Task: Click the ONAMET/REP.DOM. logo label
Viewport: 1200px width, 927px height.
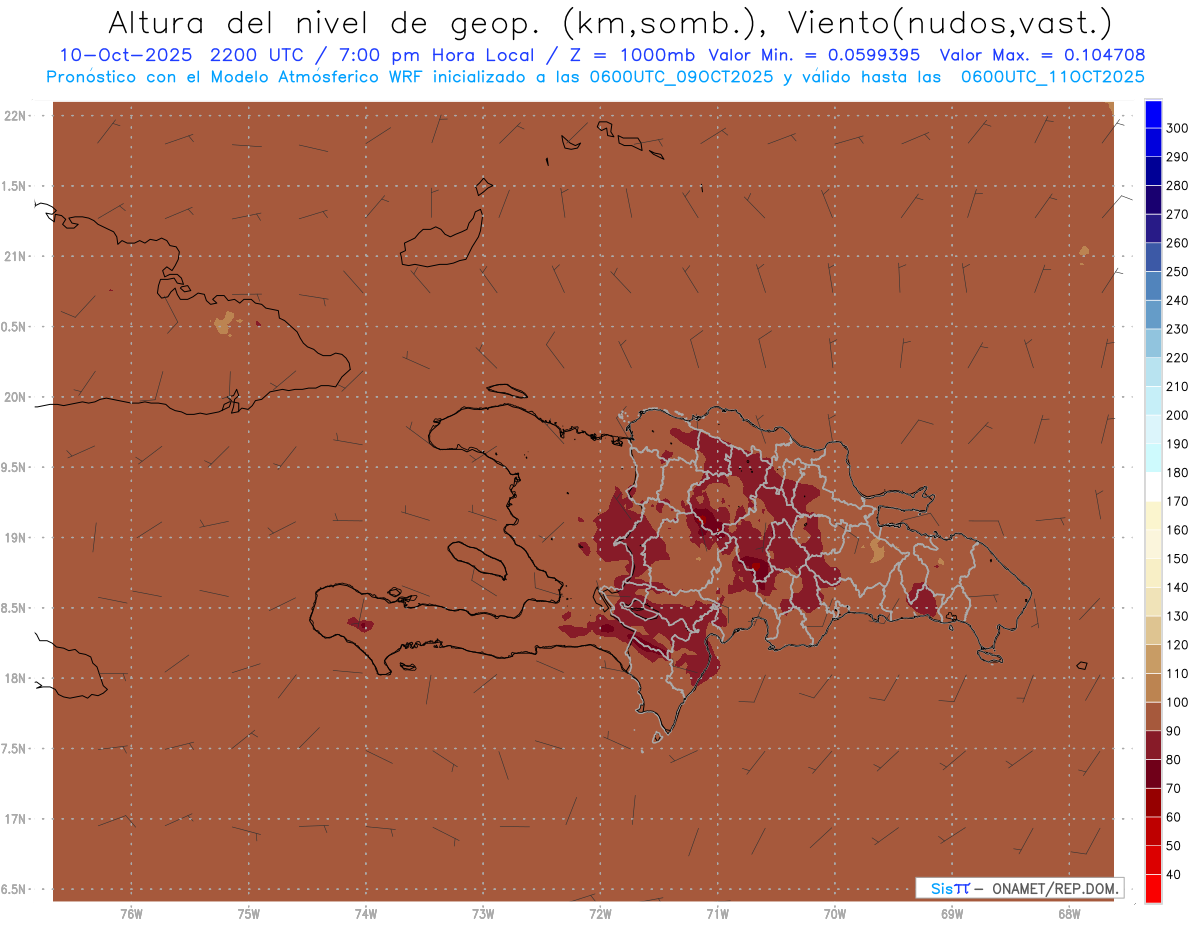Action: (1019, 888)
